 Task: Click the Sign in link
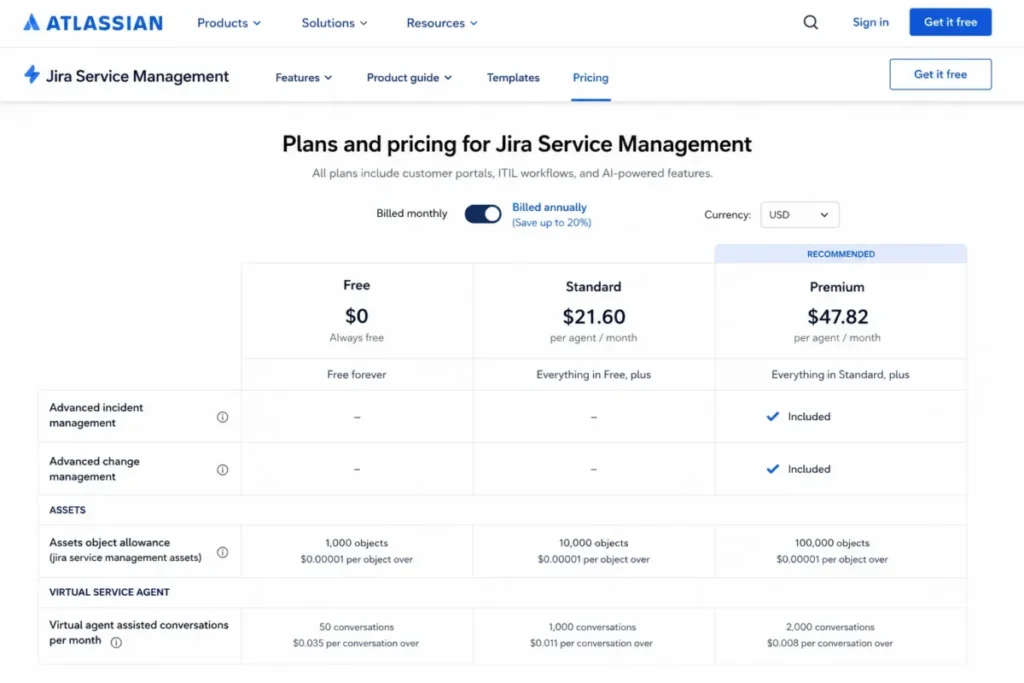(871, 22)
